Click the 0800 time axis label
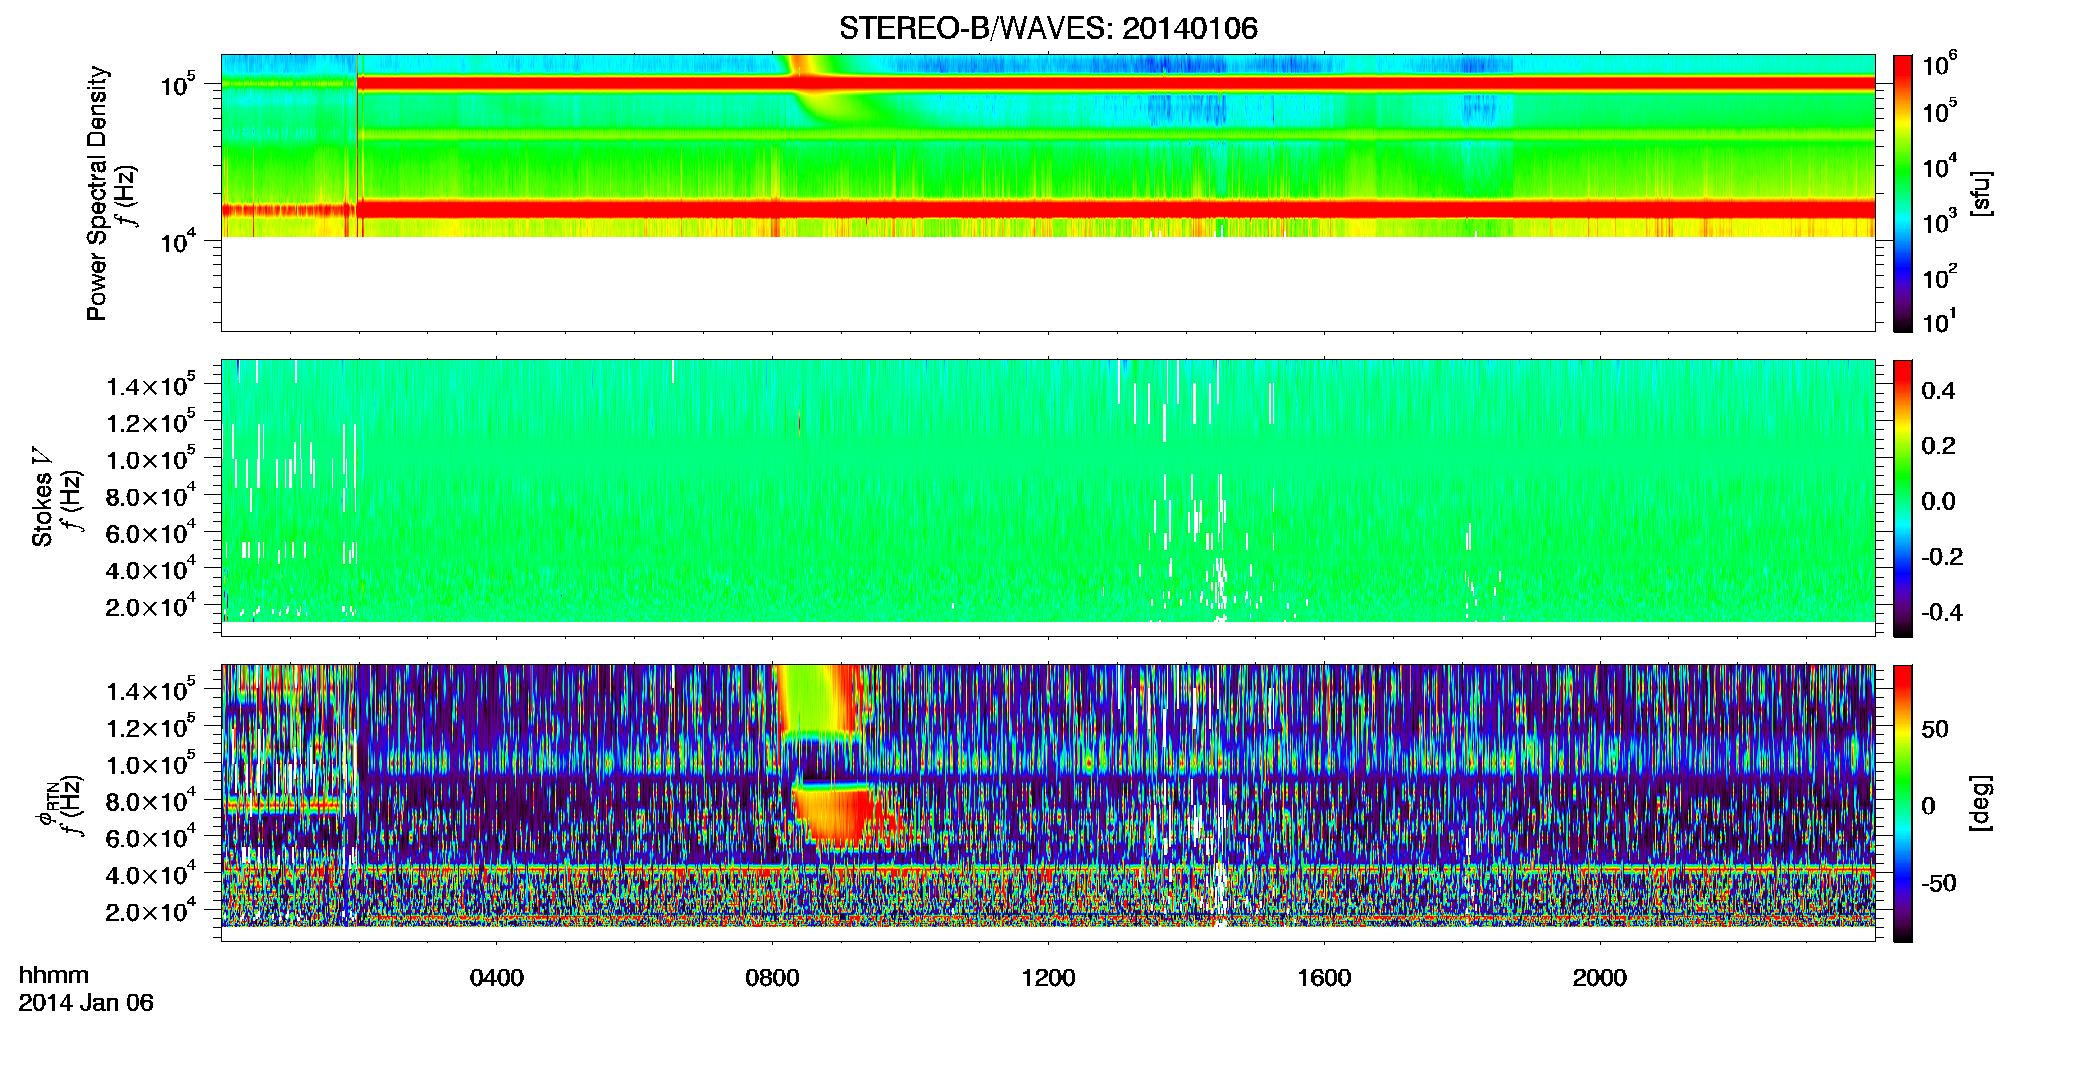This screenshot has height=1080, width=2096. click(x=772, y=978)
